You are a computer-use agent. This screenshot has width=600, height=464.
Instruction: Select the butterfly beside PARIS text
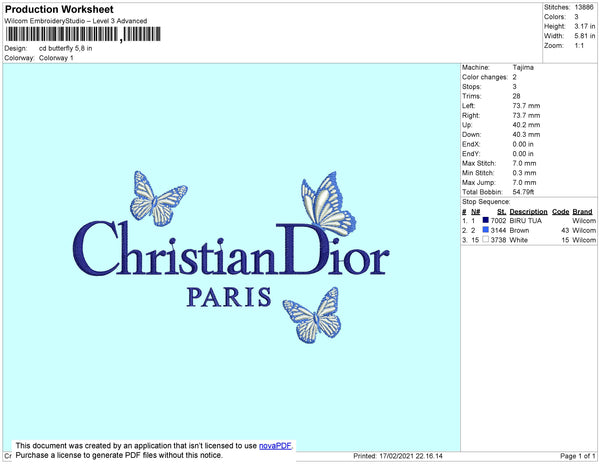pos(312,315)
